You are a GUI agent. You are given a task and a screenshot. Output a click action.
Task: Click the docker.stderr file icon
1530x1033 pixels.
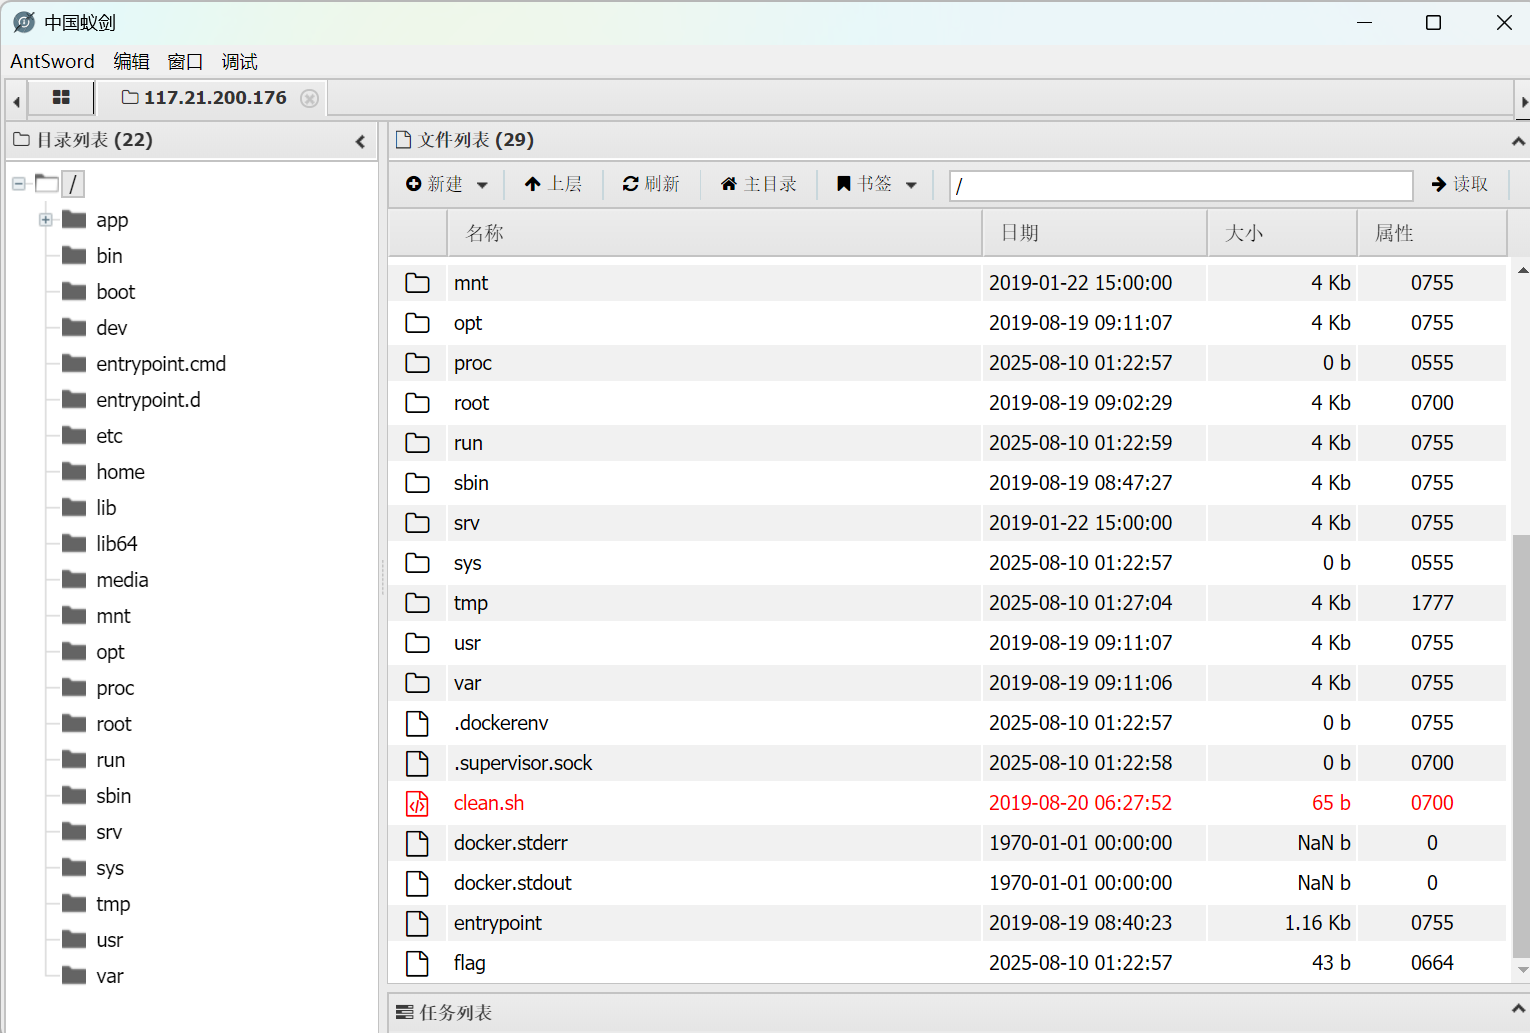coord(417,843)
